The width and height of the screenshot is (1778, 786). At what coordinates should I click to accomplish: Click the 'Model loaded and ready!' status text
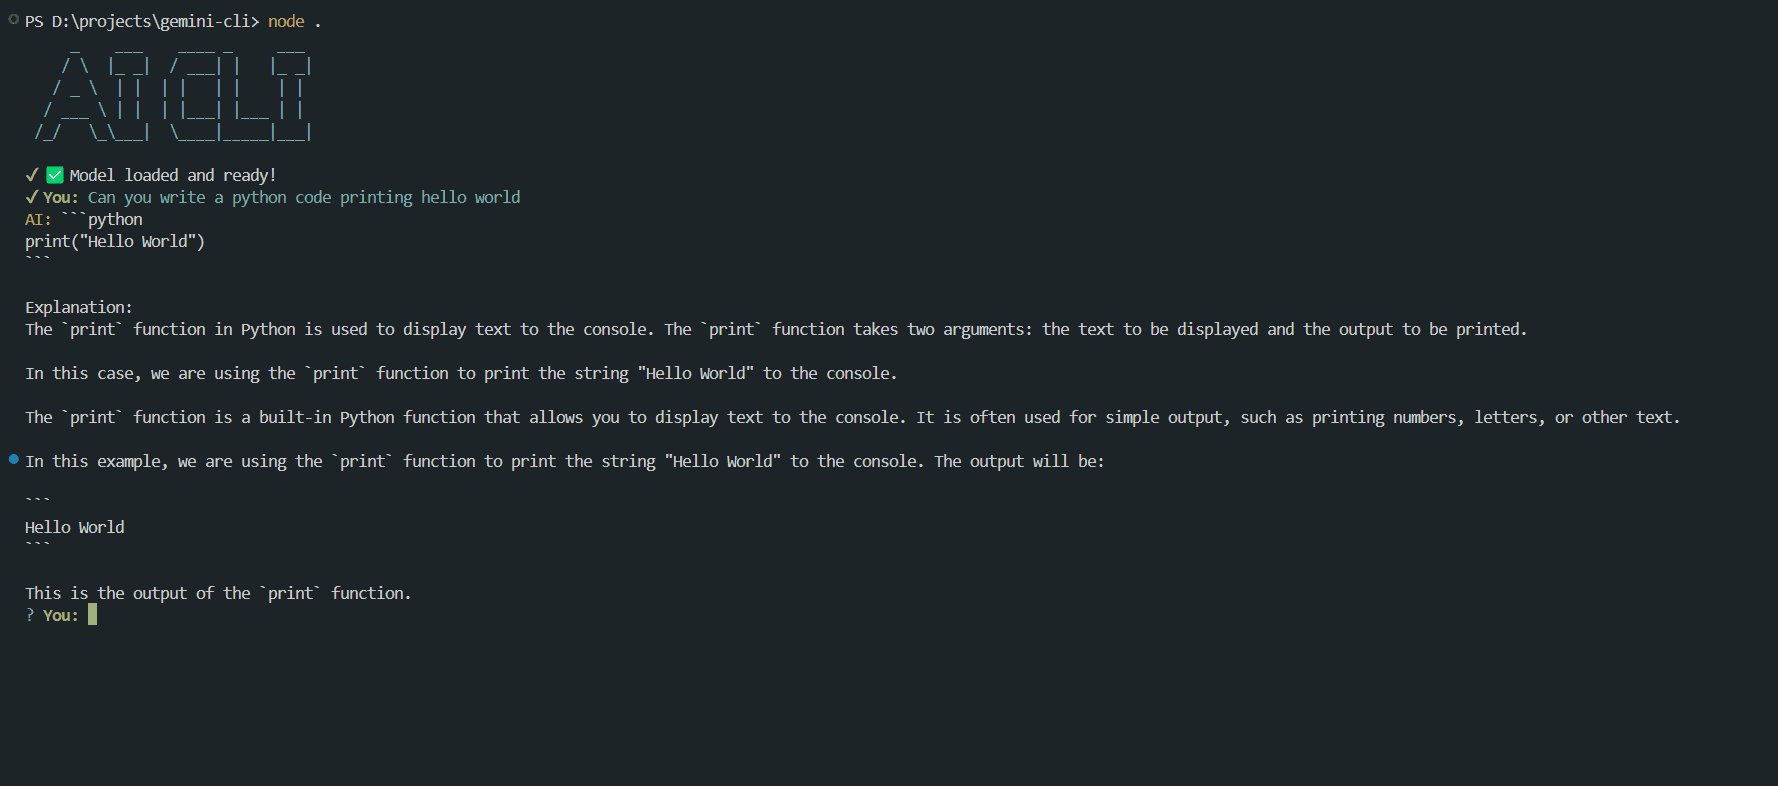point(172,175)
